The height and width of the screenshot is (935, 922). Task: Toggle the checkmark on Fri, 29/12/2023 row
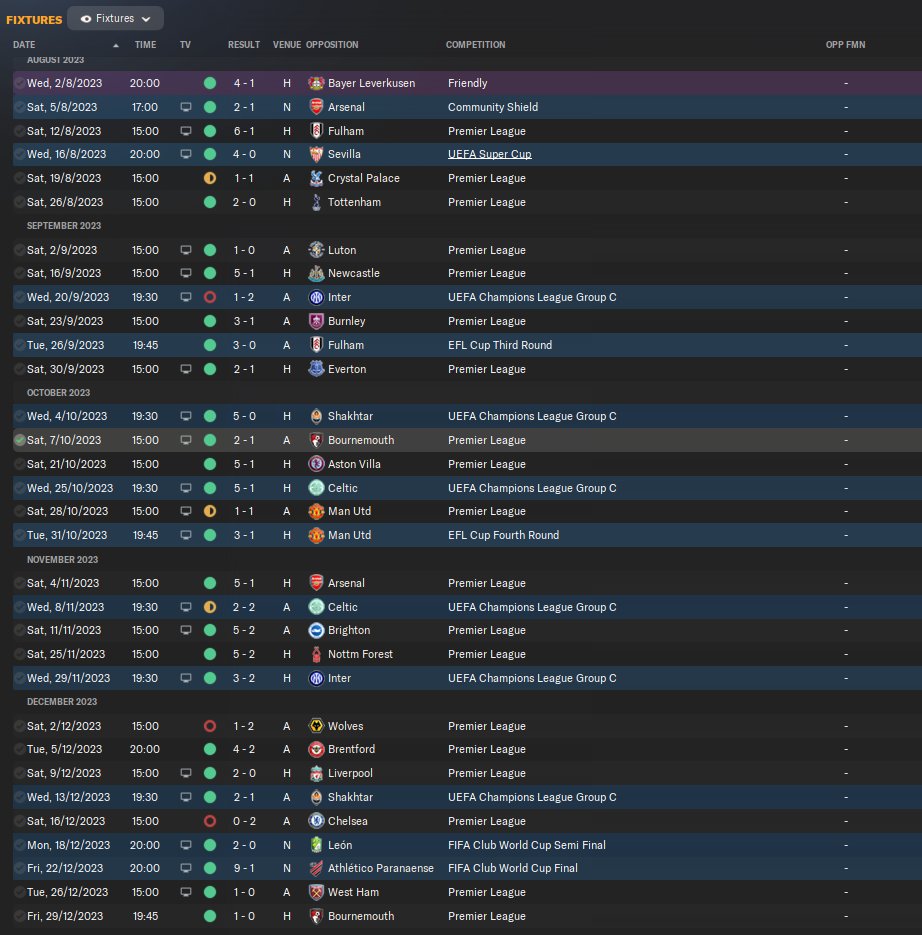[x=20, y=916]
